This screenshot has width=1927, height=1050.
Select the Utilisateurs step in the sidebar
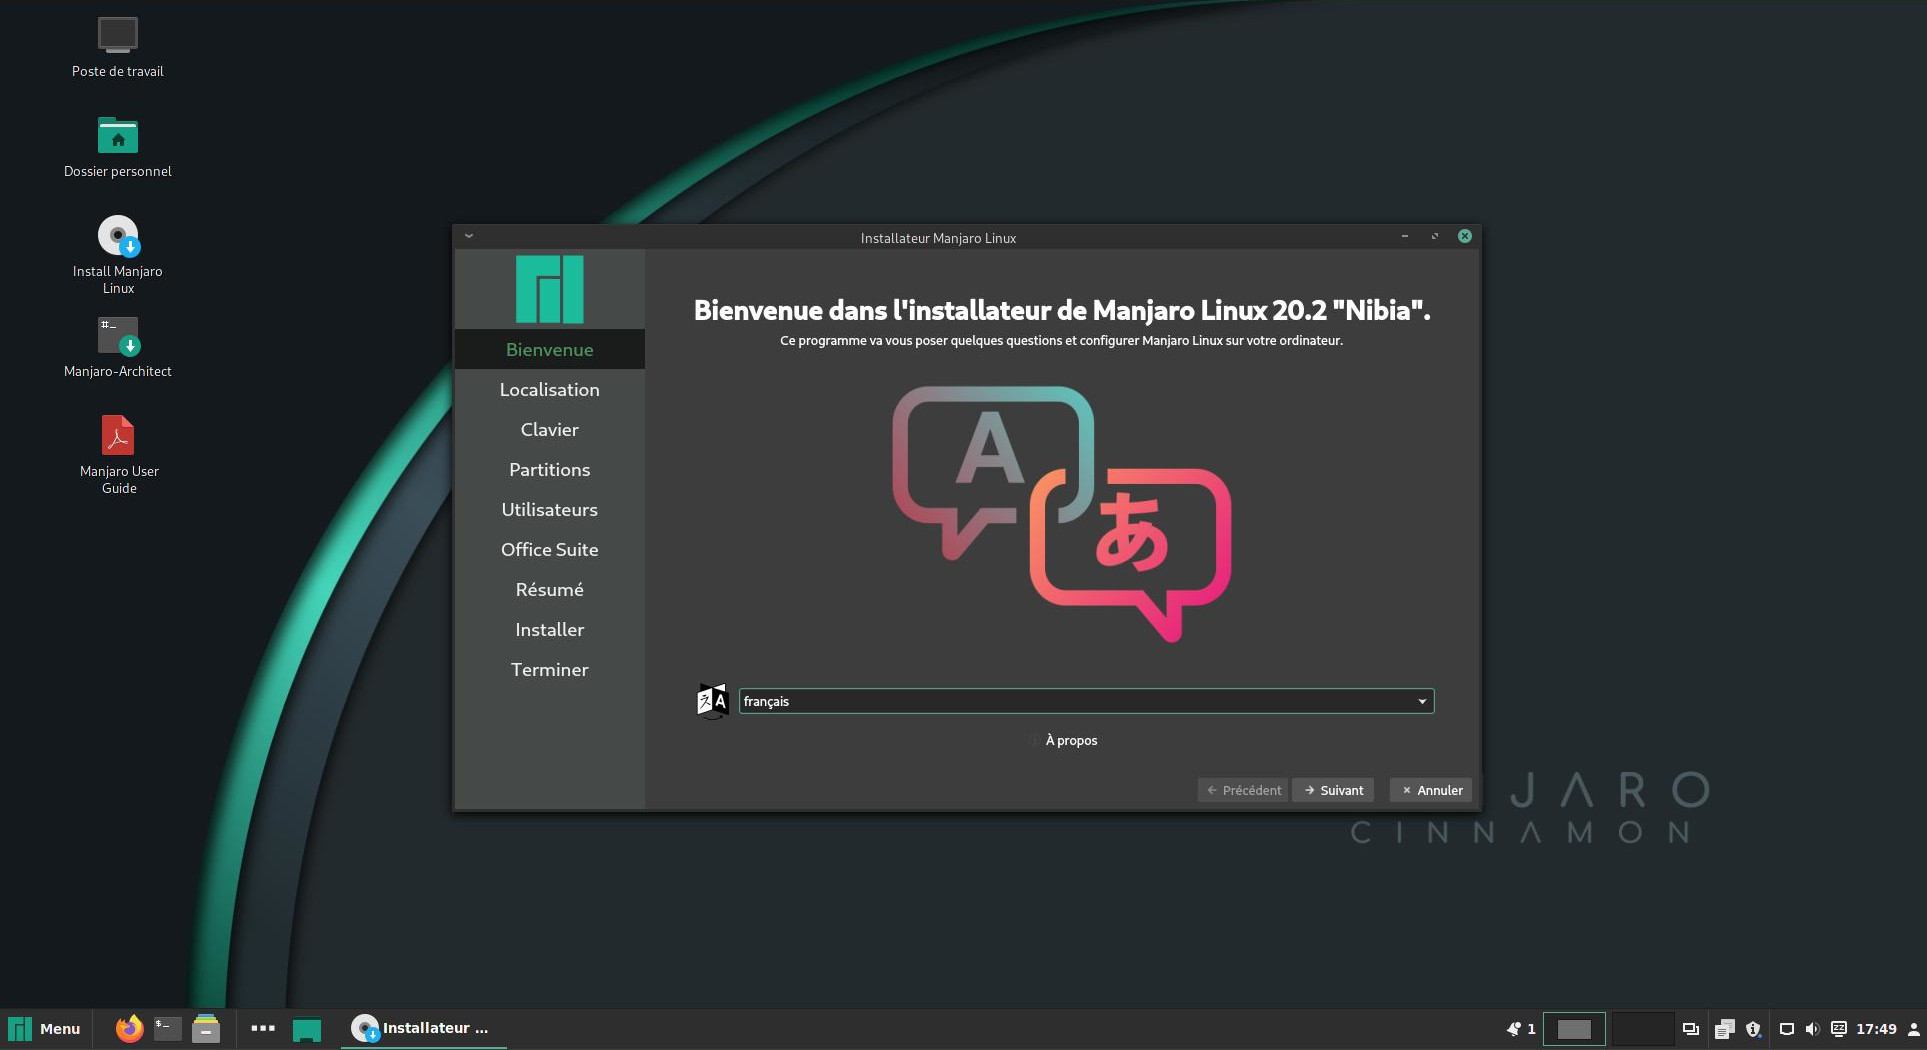[550, 509]
